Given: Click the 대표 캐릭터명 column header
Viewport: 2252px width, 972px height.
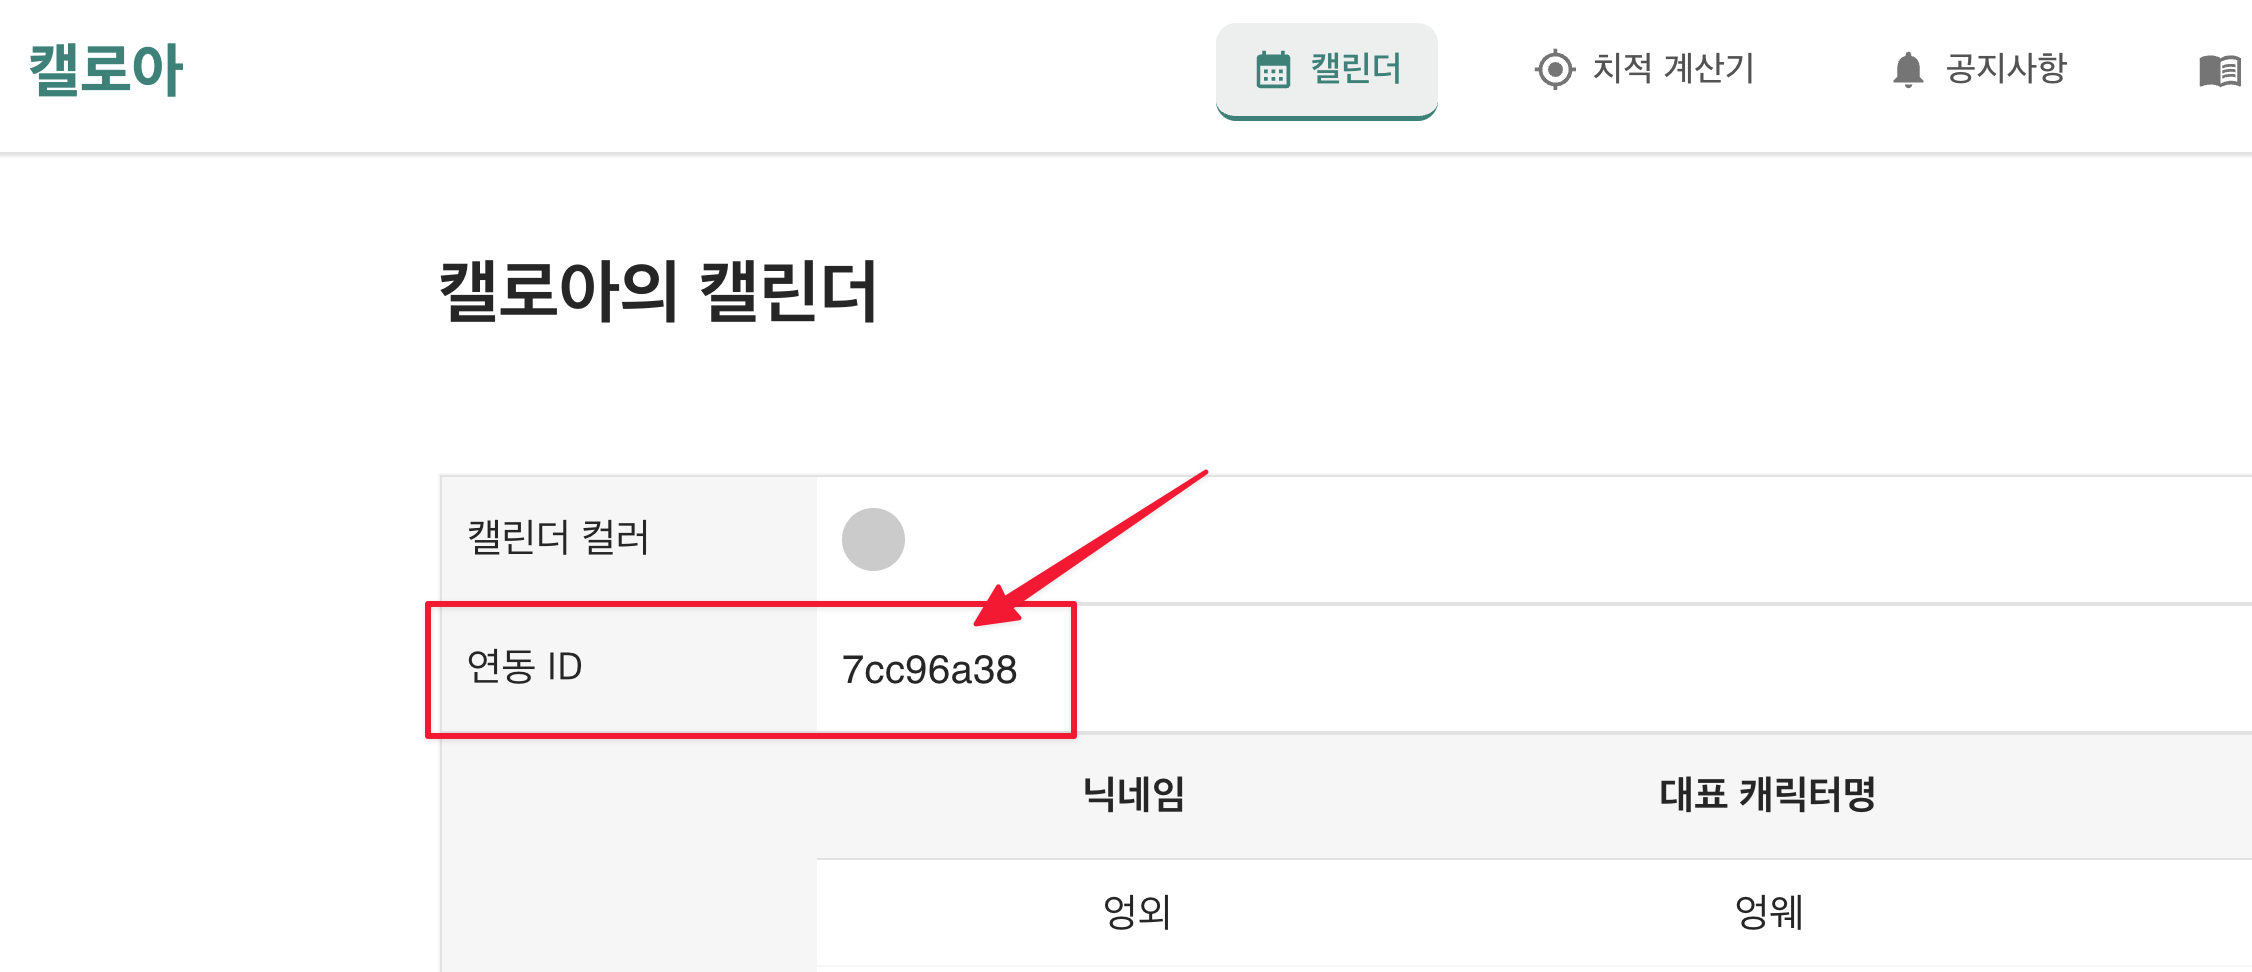Looking at the screenshot, I should (1767, 794).
